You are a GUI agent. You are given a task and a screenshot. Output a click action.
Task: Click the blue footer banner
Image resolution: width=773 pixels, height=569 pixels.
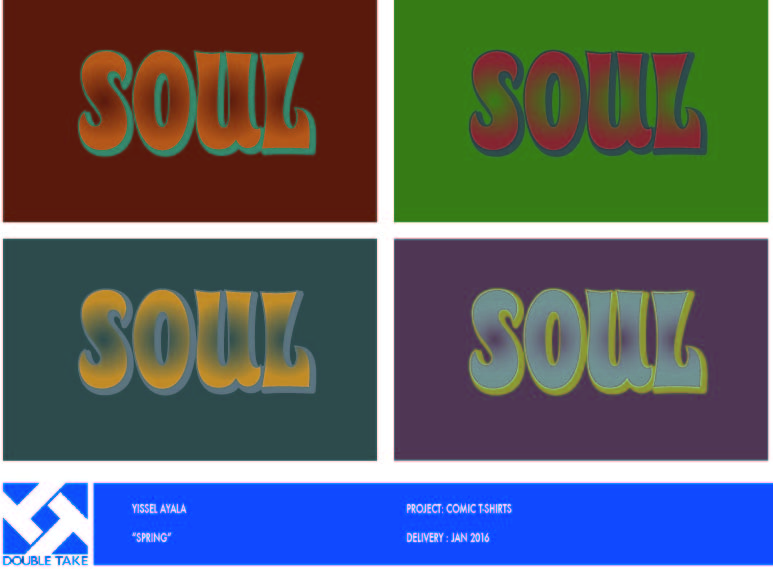[433, 524]
